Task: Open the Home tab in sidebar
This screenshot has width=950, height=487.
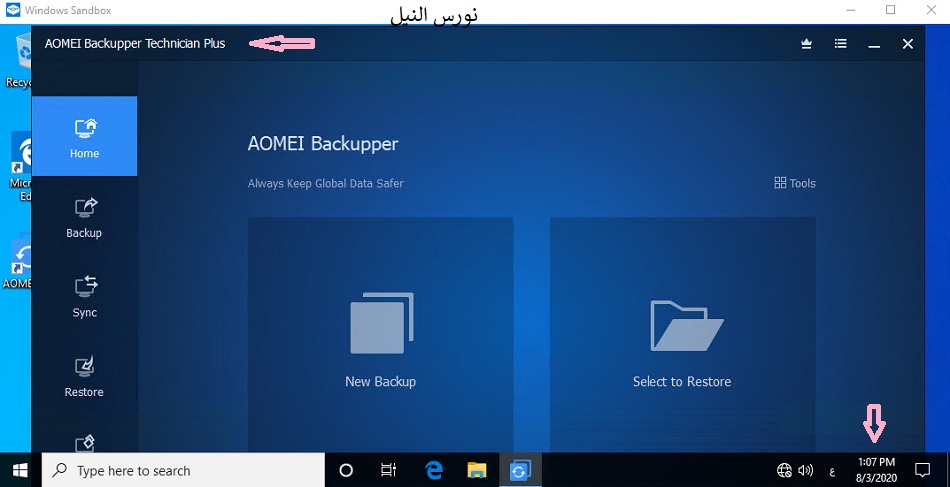Action: (84, 136)
